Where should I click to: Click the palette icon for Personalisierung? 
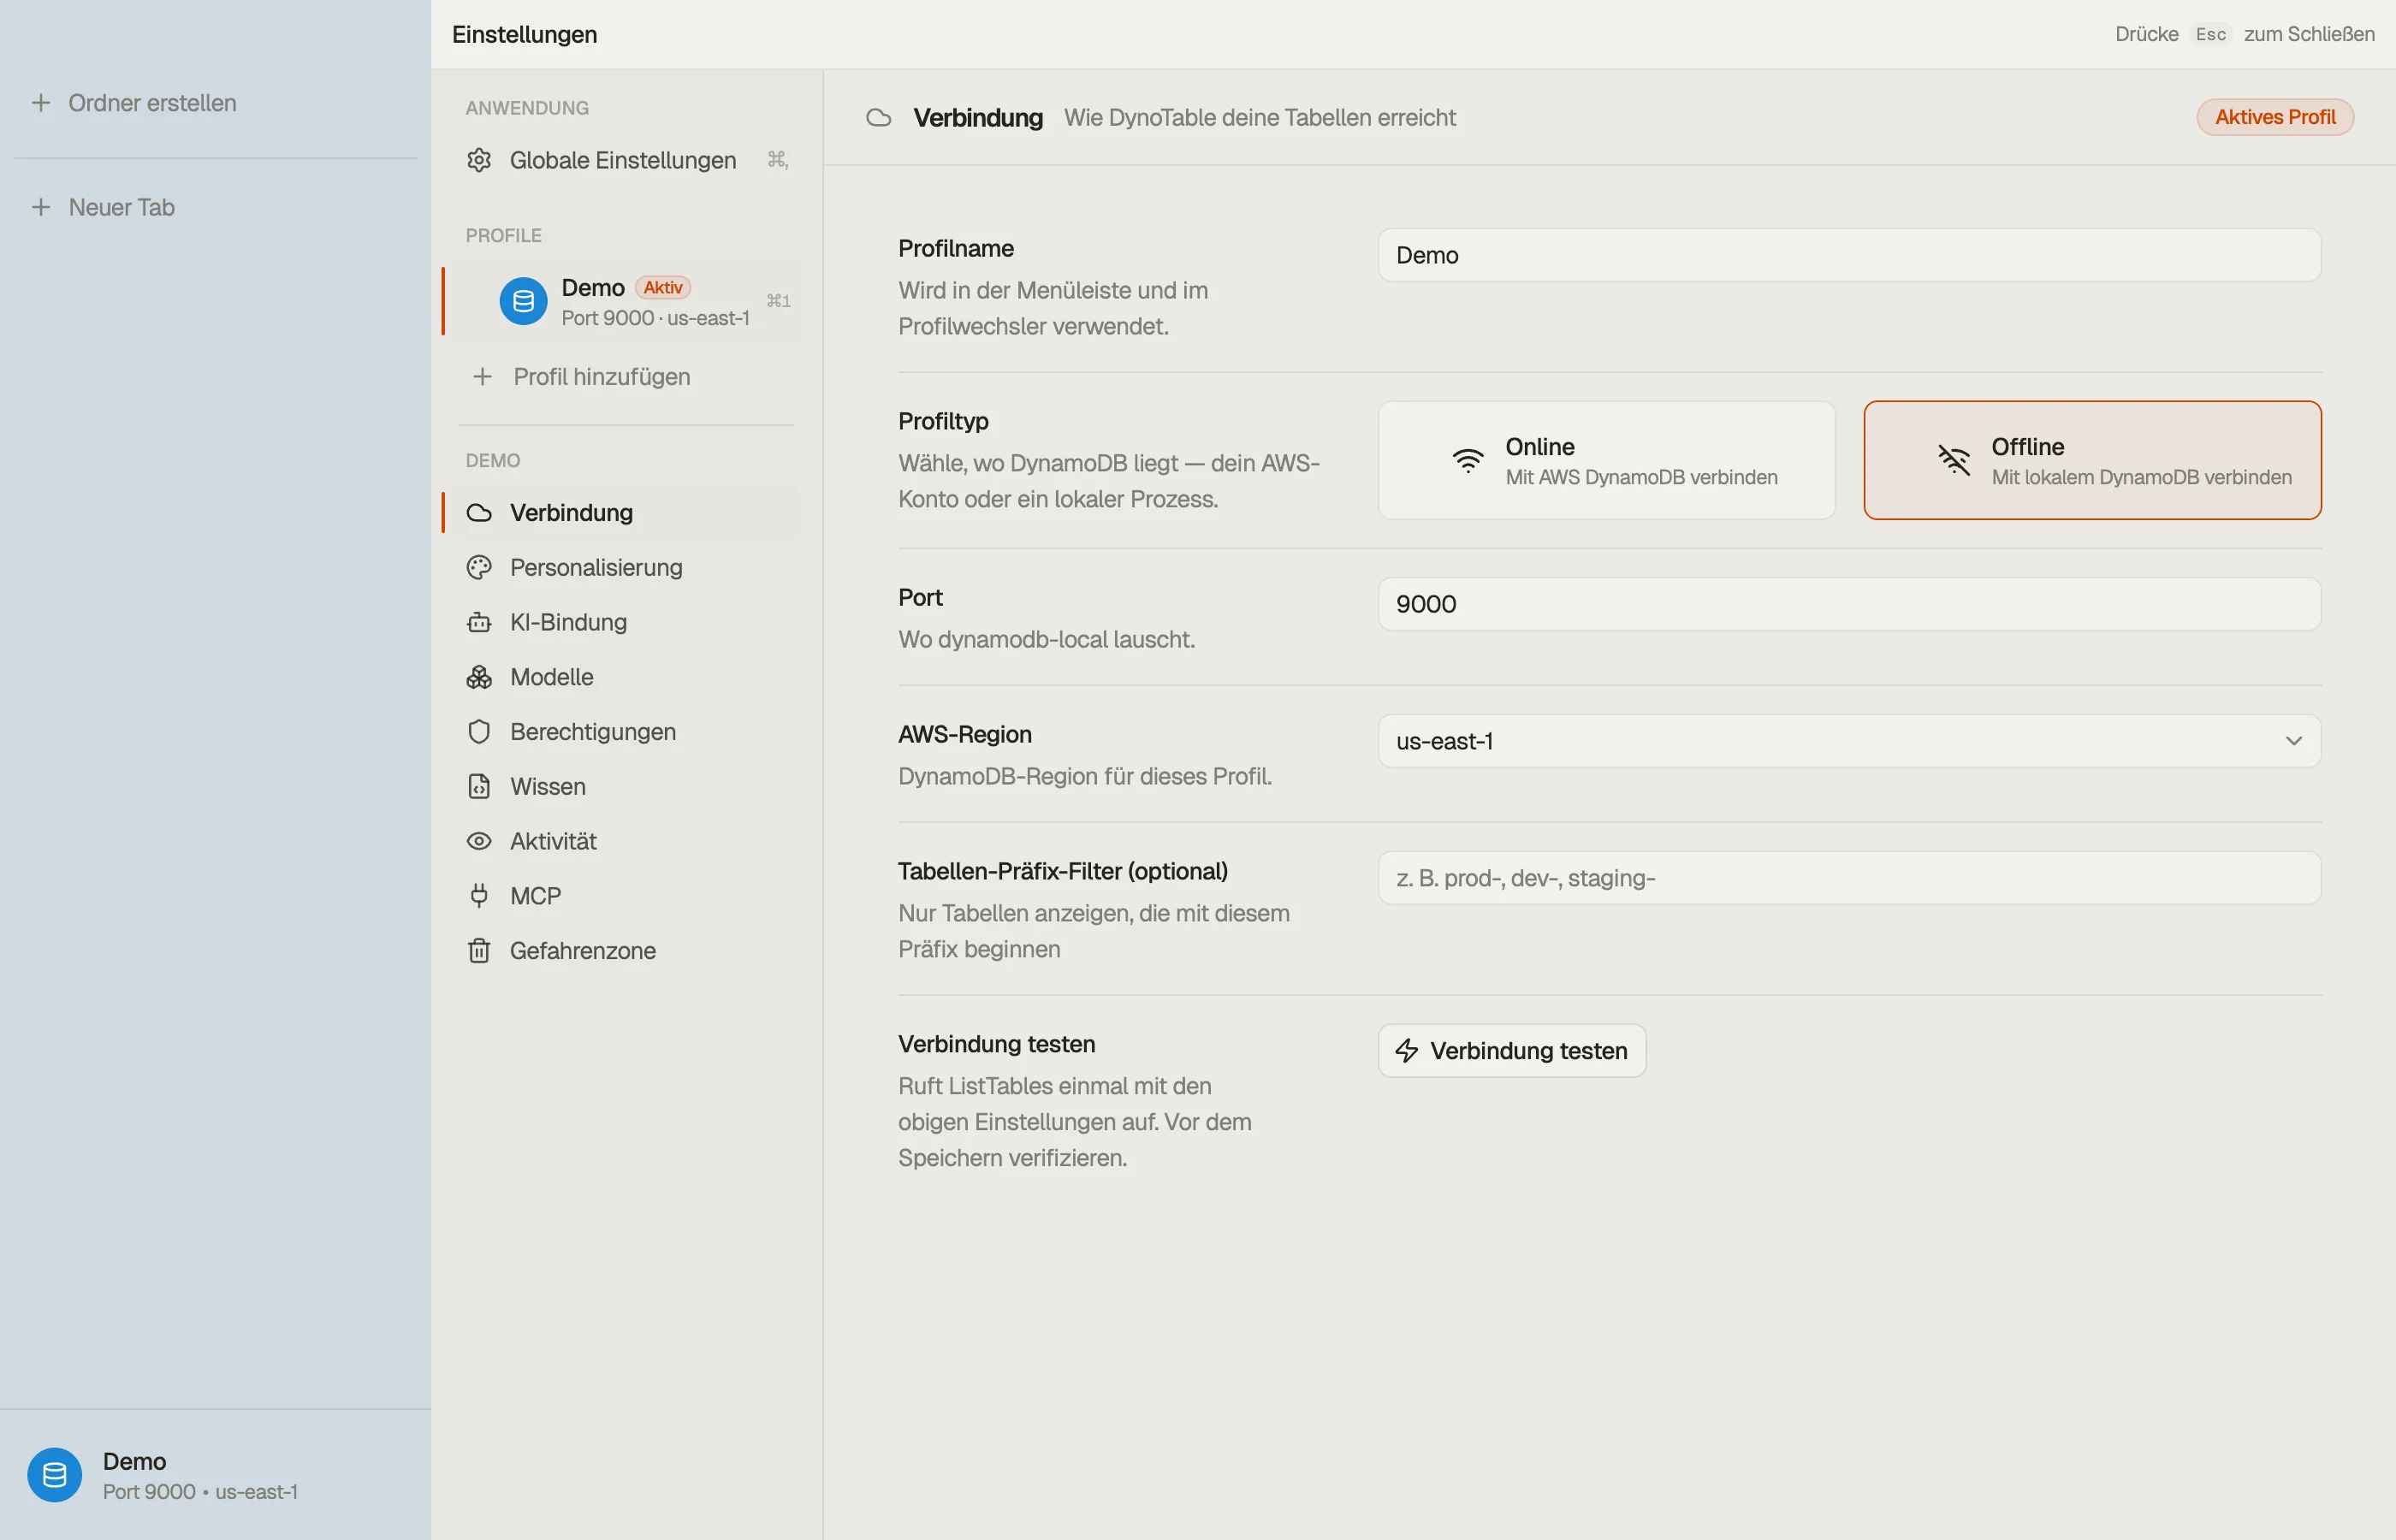[479, 568]
